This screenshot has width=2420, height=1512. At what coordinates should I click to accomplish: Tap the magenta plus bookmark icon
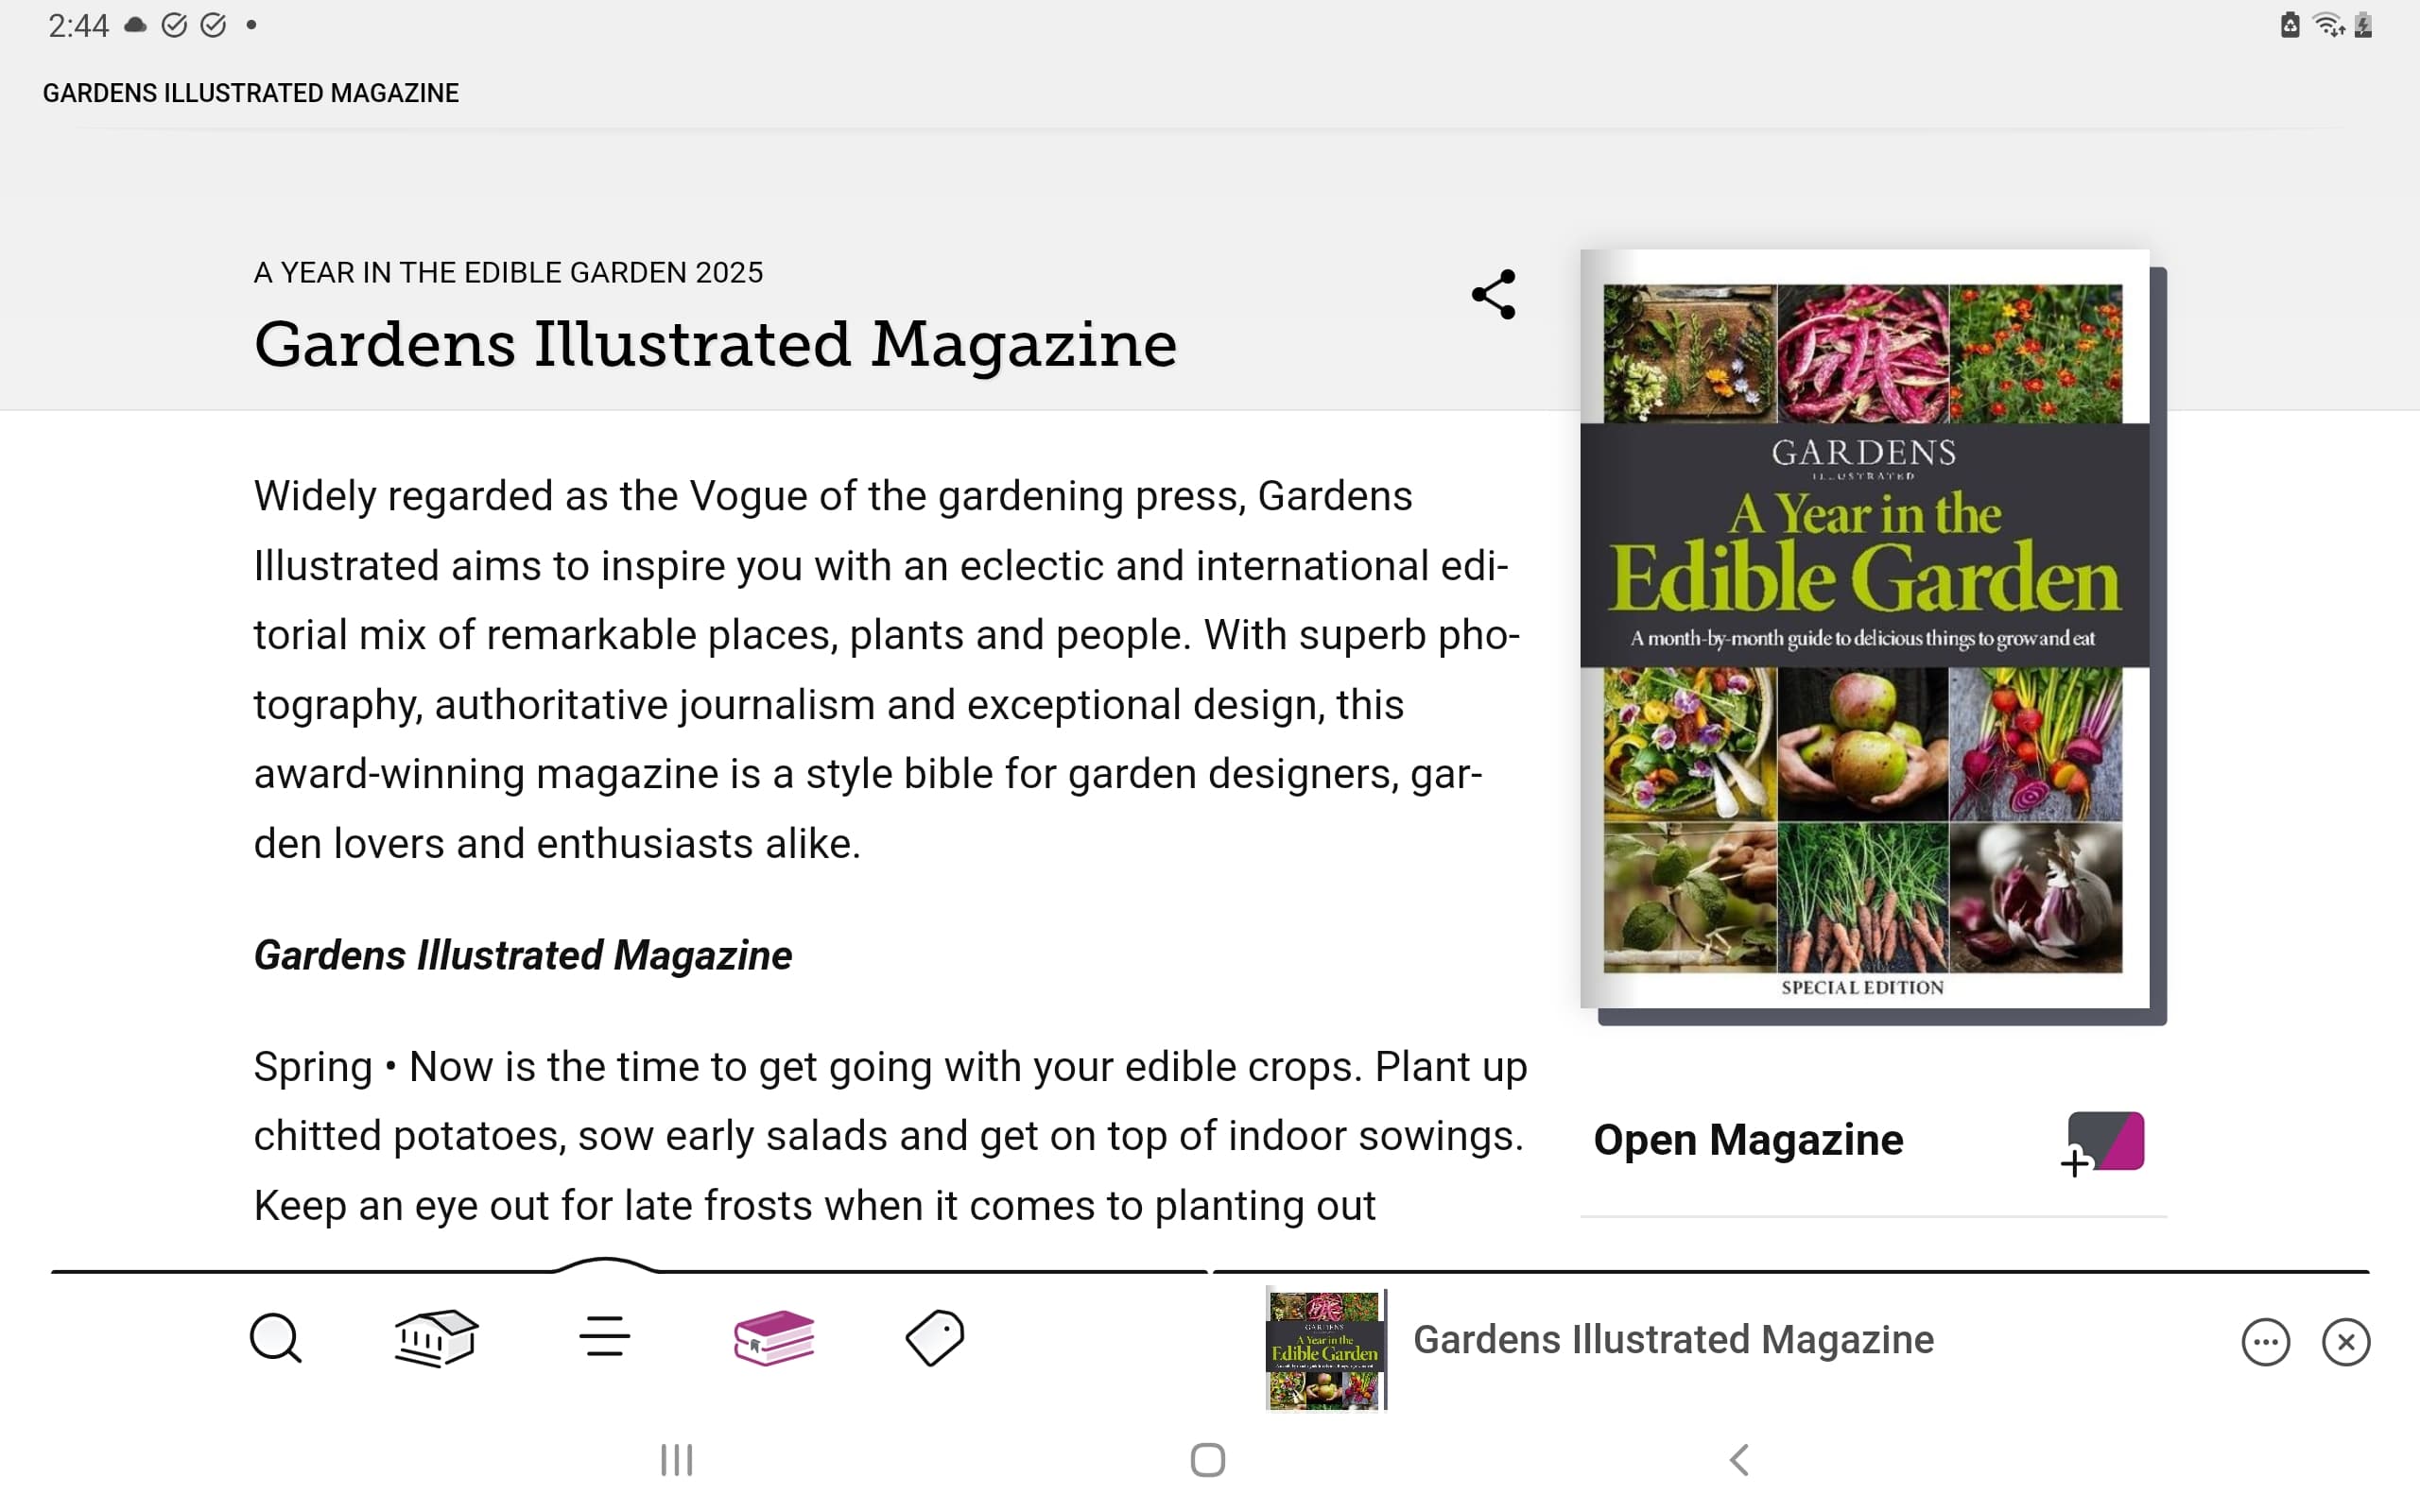2104,1143
